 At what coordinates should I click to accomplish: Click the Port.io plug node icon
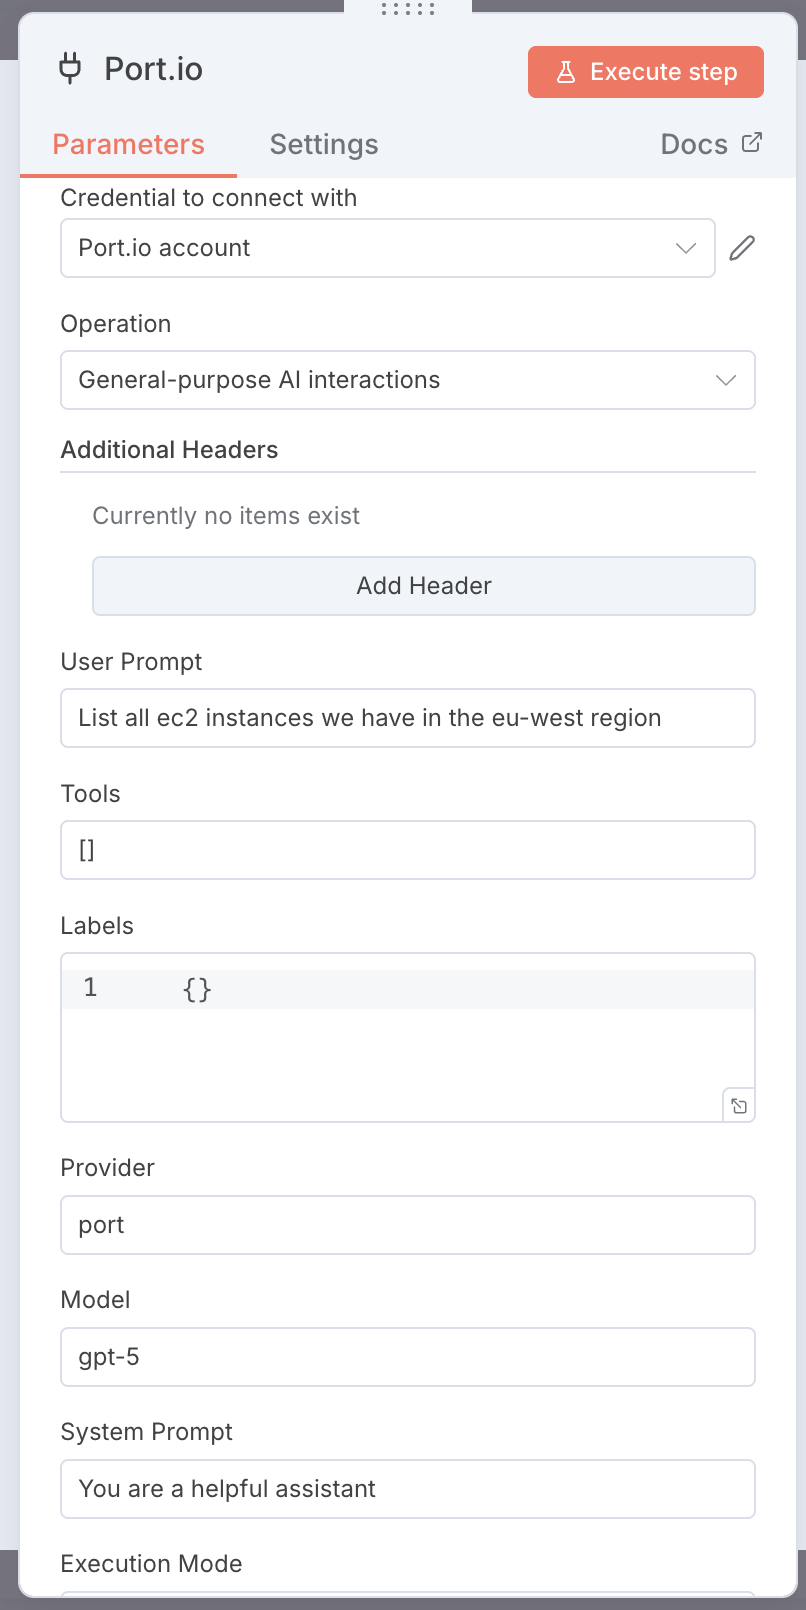click(x=70, y=69)
